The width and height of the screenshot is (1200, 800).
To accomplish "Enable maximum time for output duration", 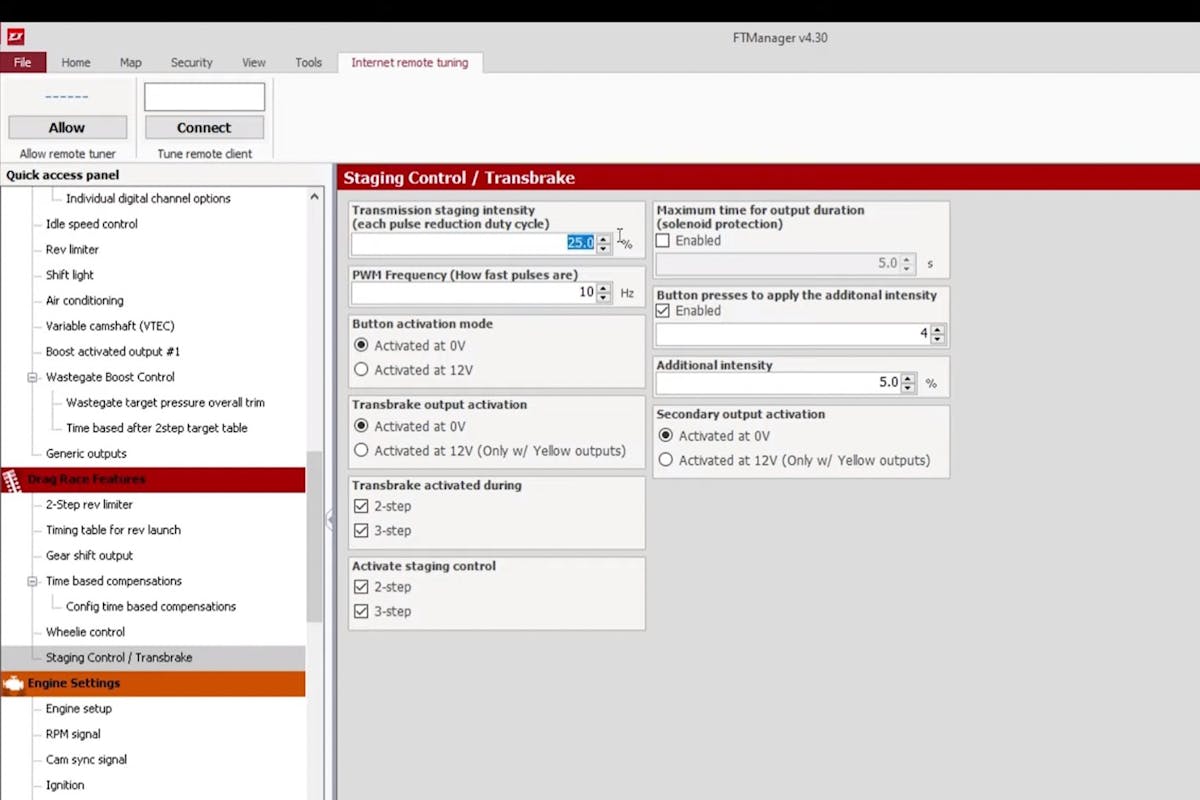I will pos(662,241).
